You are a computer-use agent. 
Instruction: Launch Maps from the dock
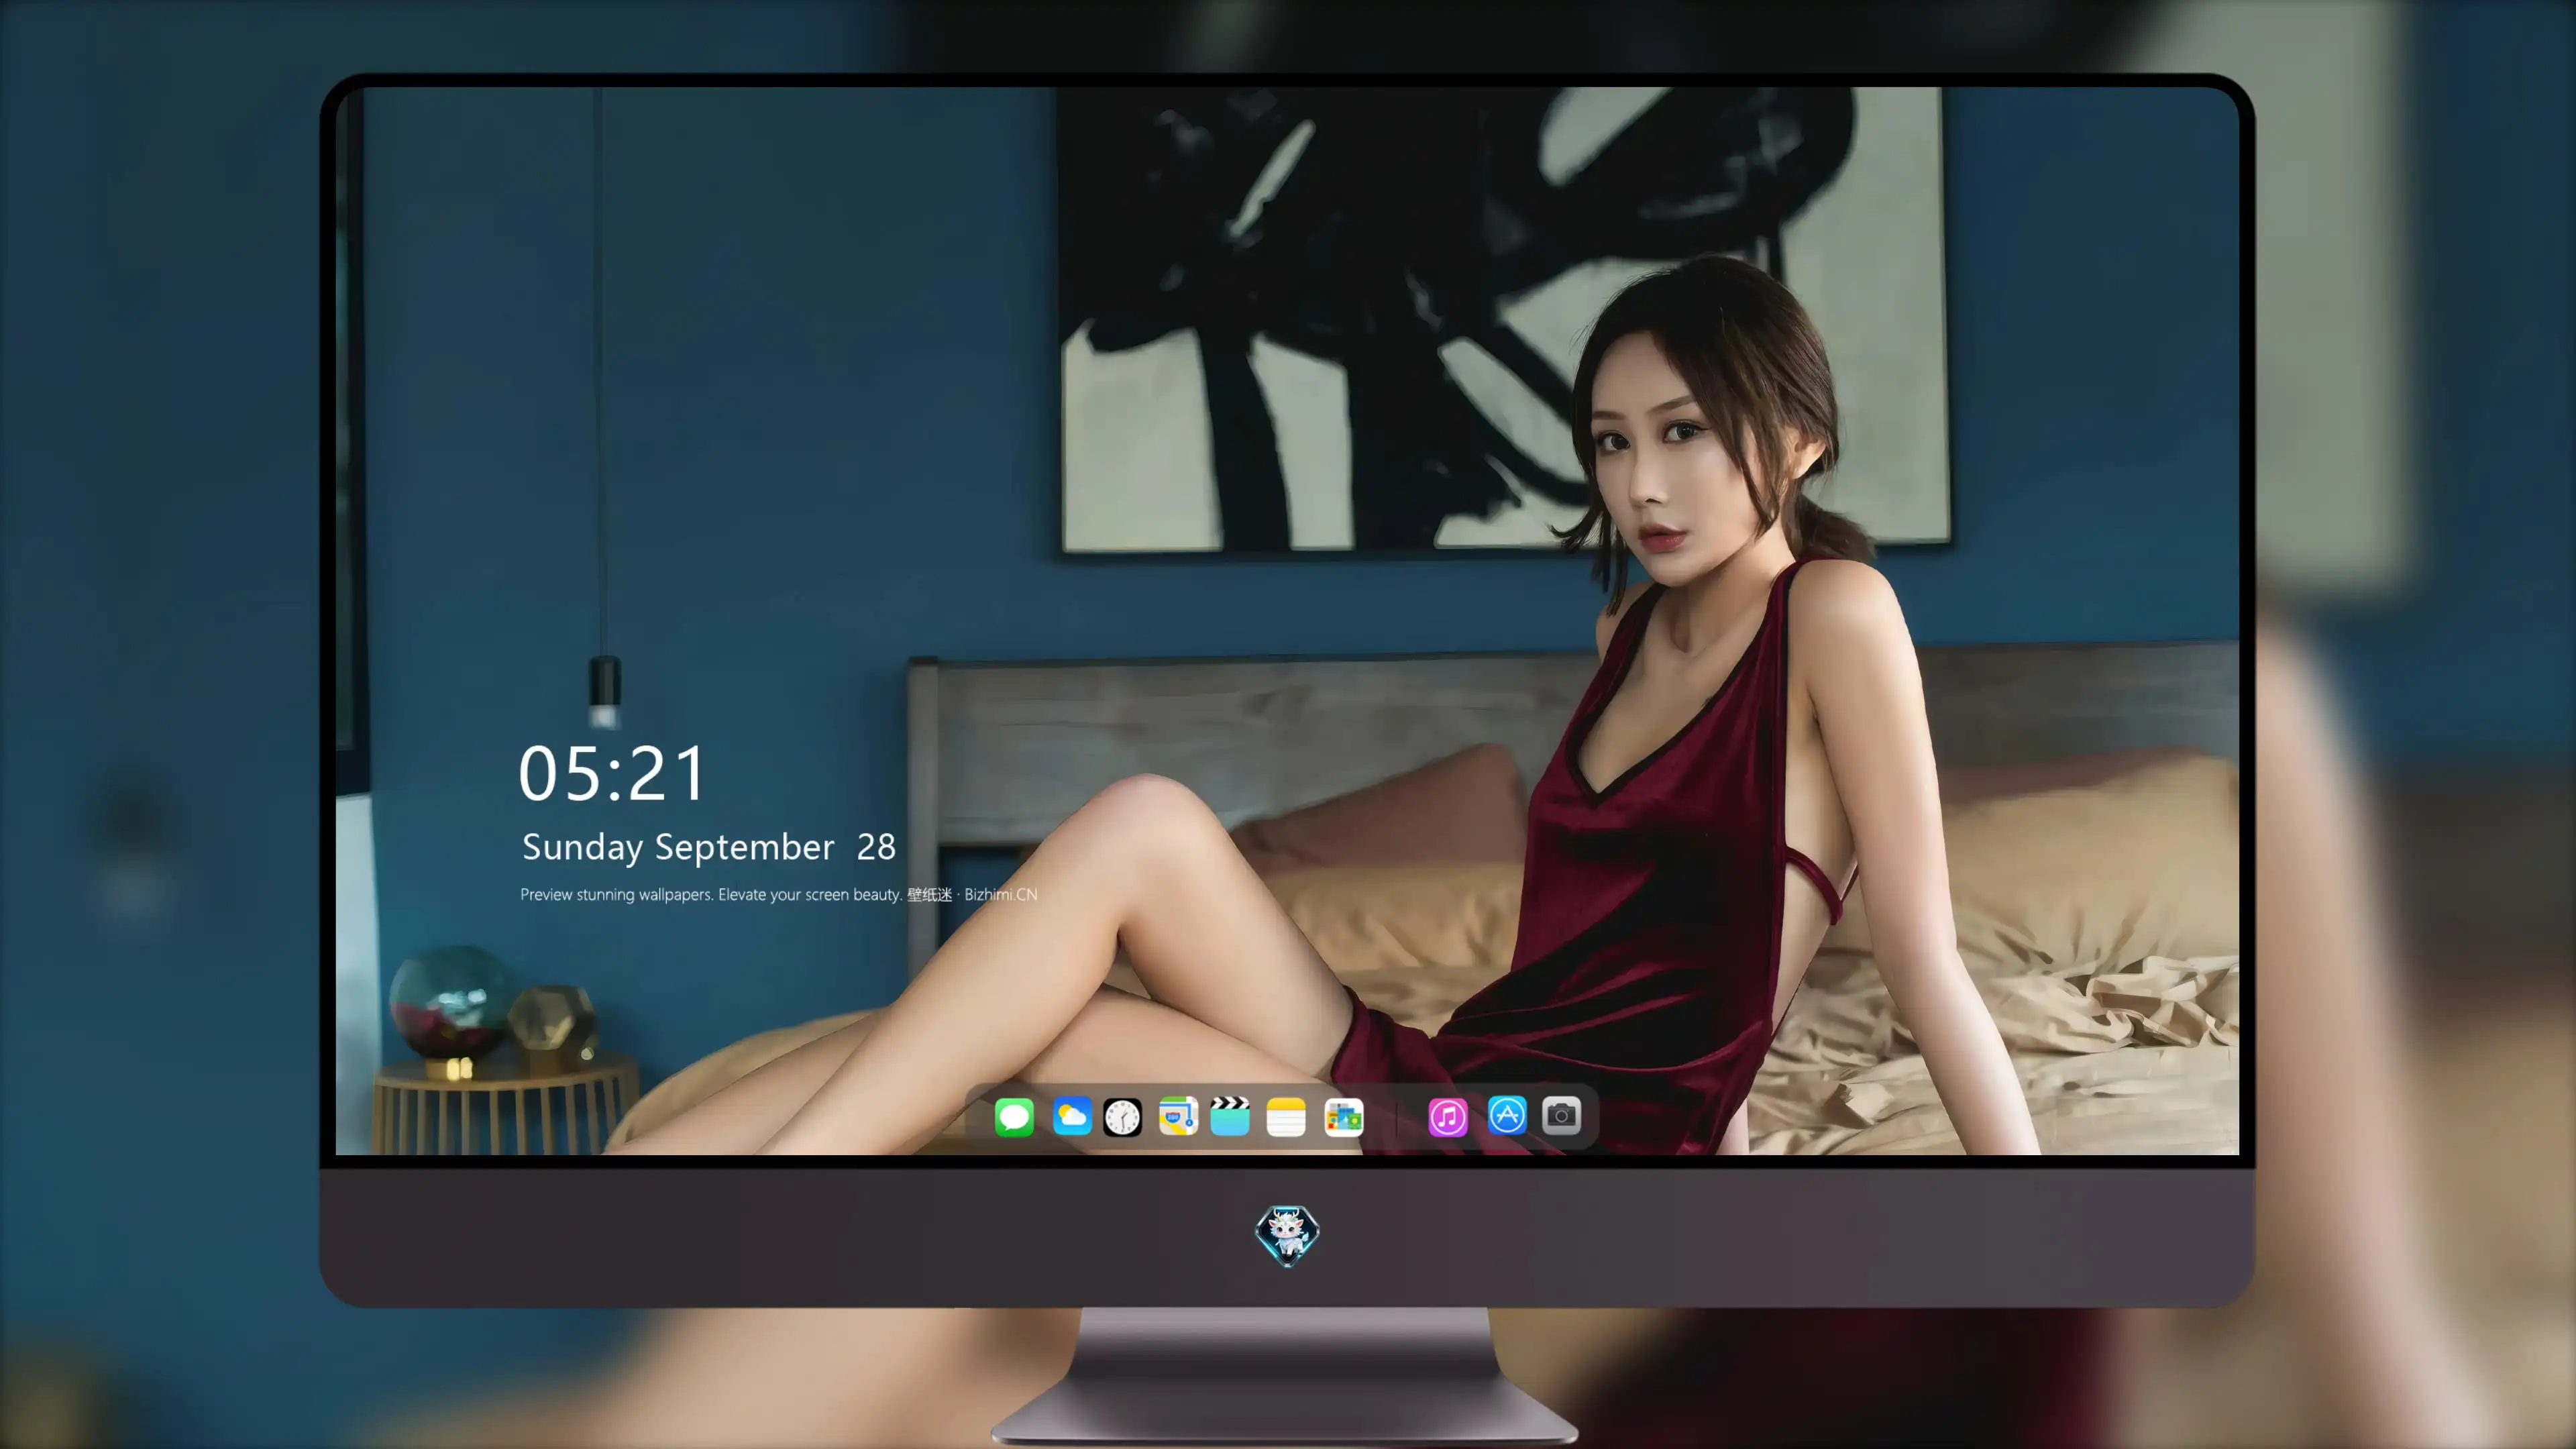click(x=1178, y=1116)
